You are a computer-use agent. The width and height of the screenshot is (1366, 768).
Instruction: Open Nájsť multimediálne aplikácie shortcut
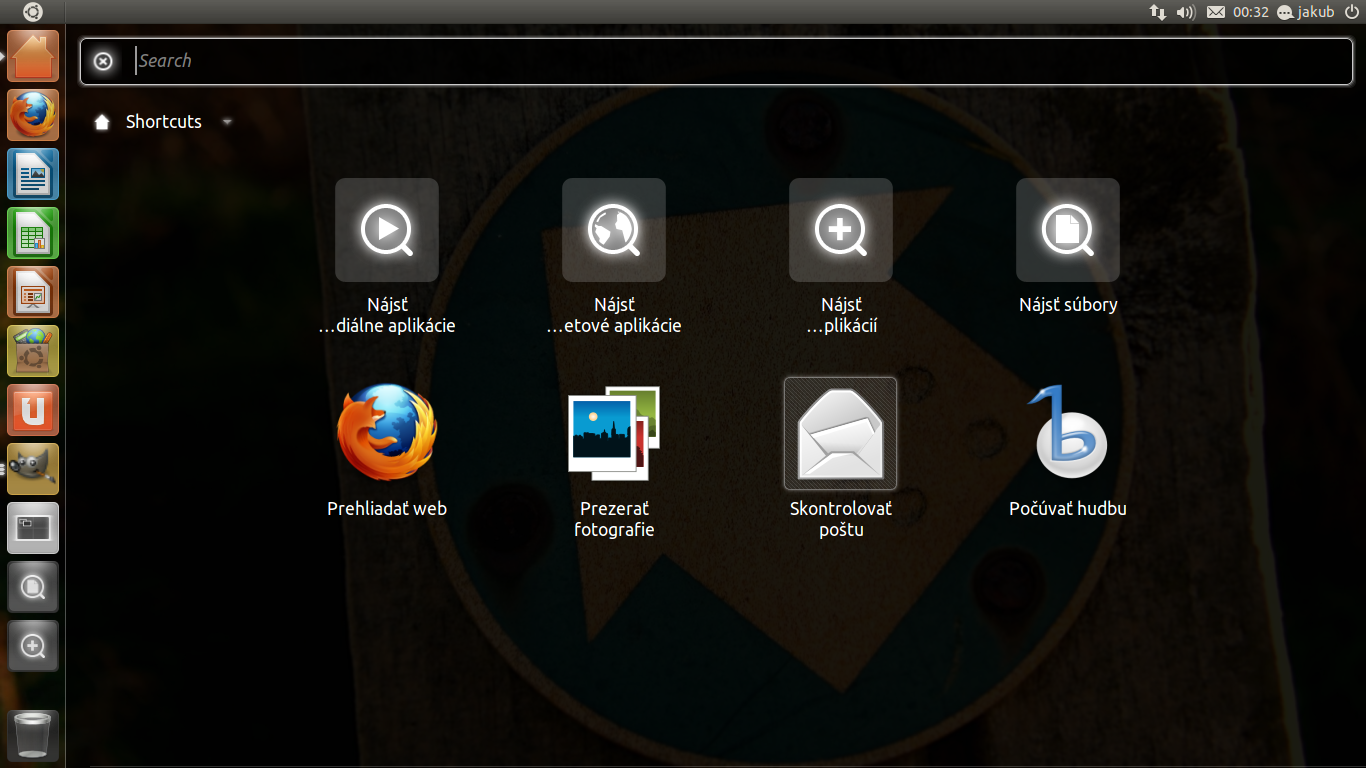[387, 230]
